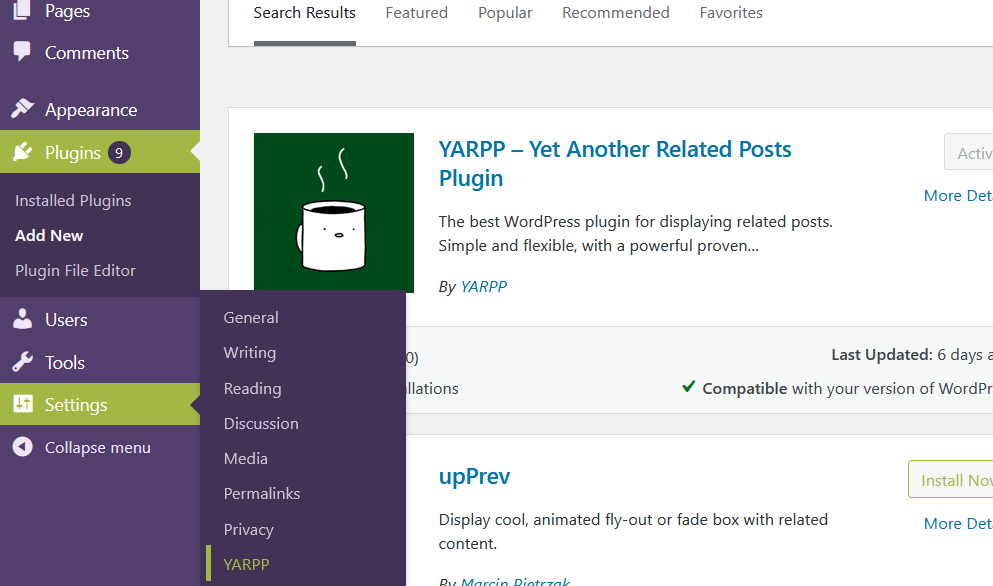
Task: Switch to the Popular tab
Action: pos(505,13)
